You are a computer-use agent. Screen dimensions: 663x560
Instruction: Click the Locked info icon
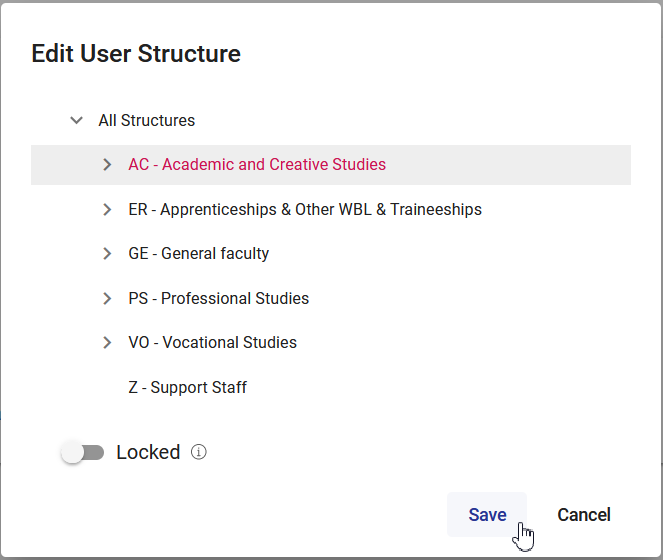click(199, 452)
